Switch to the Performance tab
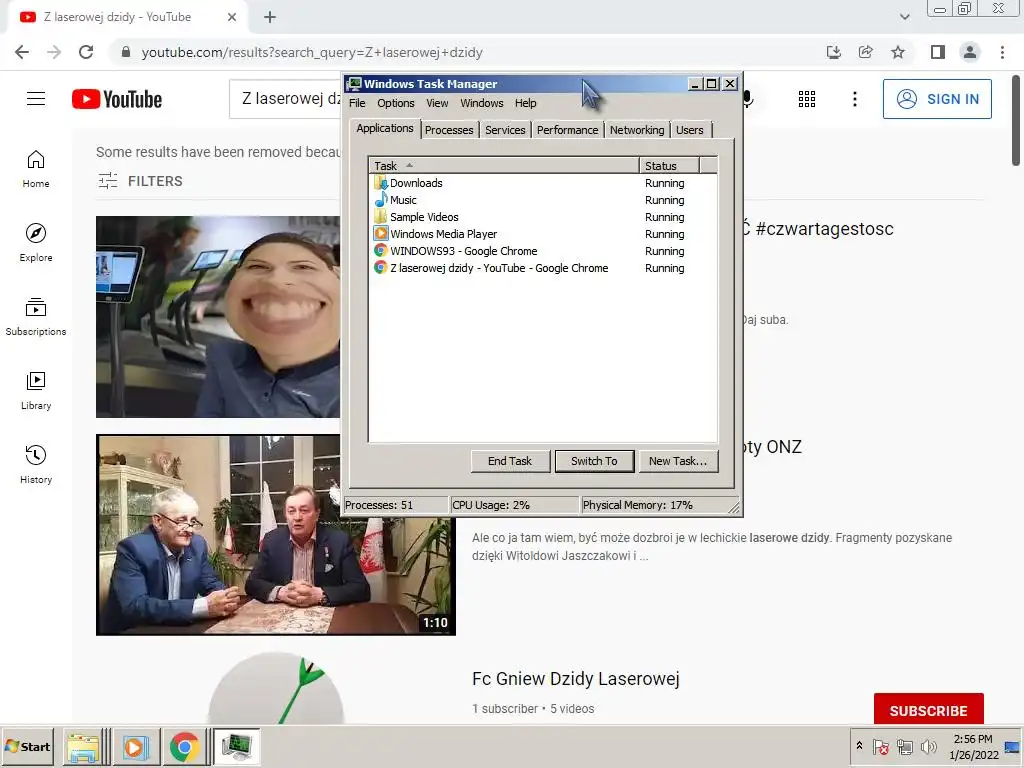Viewport: 1024px width, 768px height. (568, 130)
